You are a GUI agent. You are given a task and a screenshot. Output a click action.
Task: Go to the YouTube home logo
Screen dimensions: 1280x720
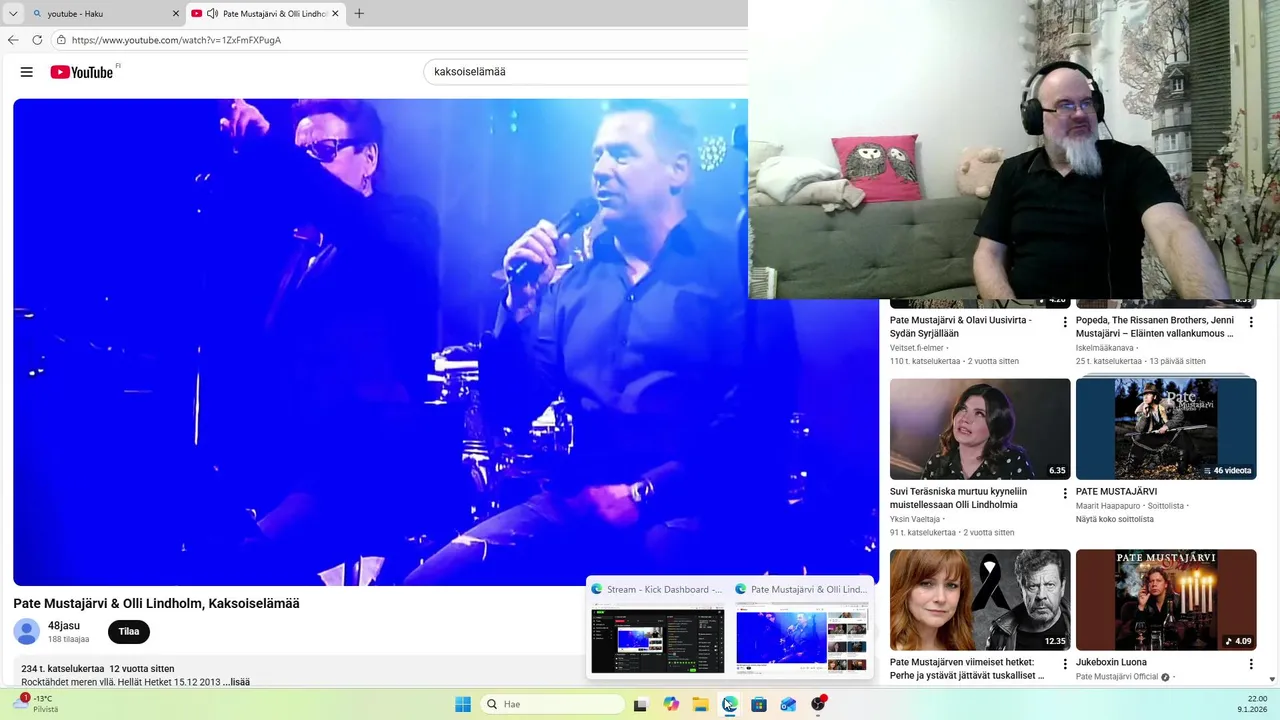click(82, 72)
